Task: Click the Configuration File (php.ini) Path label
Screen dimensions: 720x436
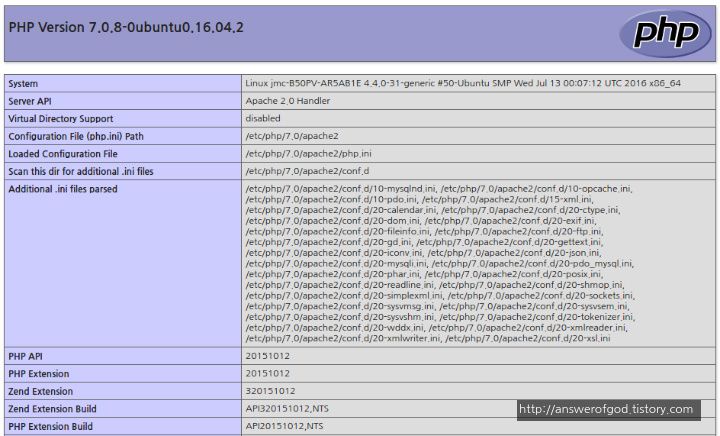Action: (76, 136)
